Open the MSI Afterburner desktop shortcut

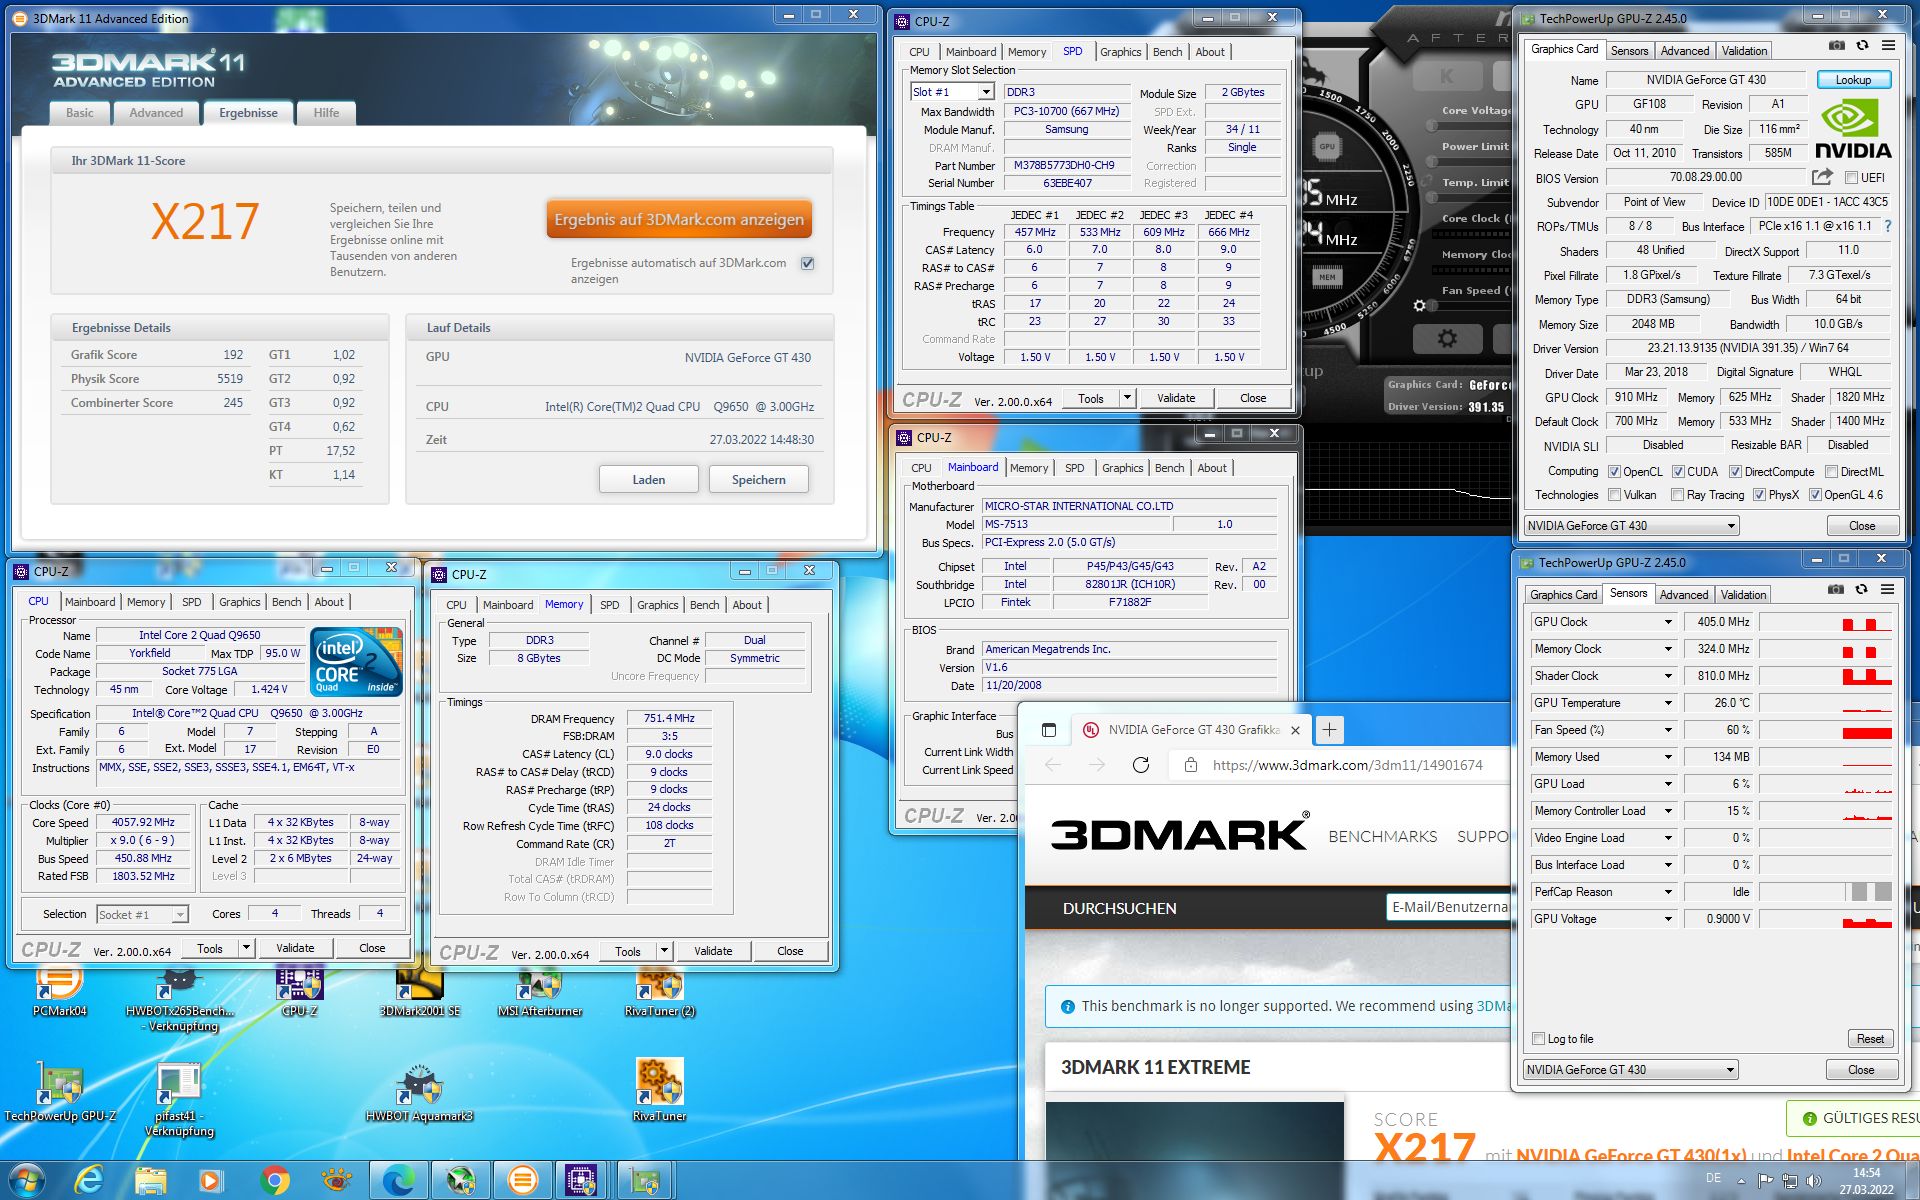pos(540,992)
